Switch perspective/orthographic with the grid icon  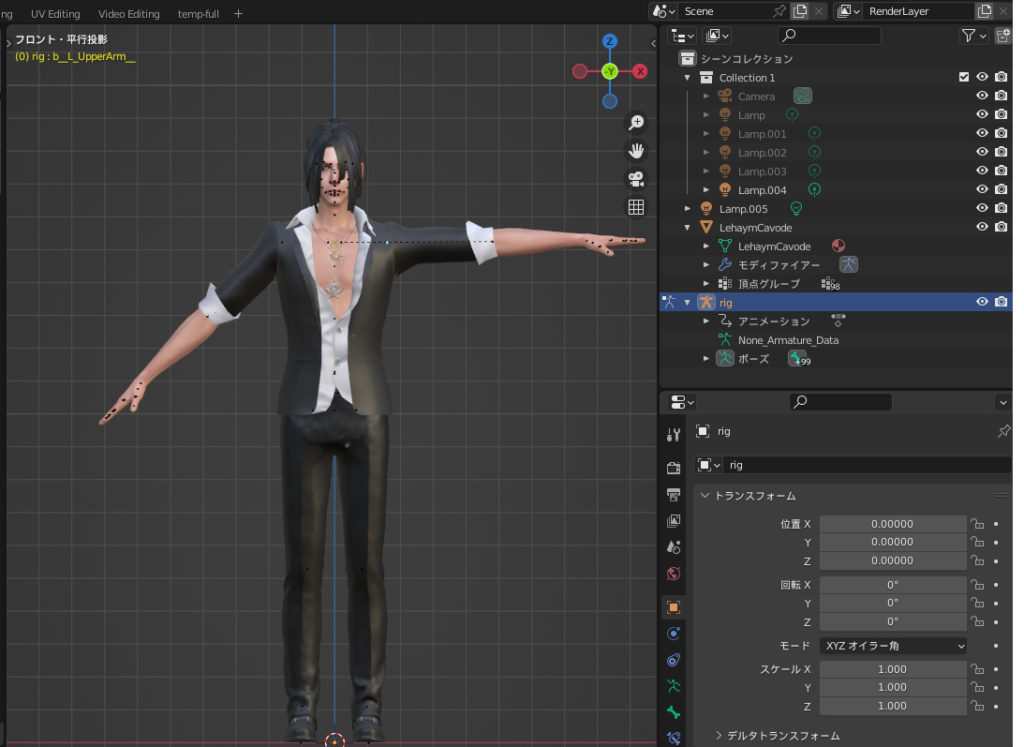[x=635, y=207]
